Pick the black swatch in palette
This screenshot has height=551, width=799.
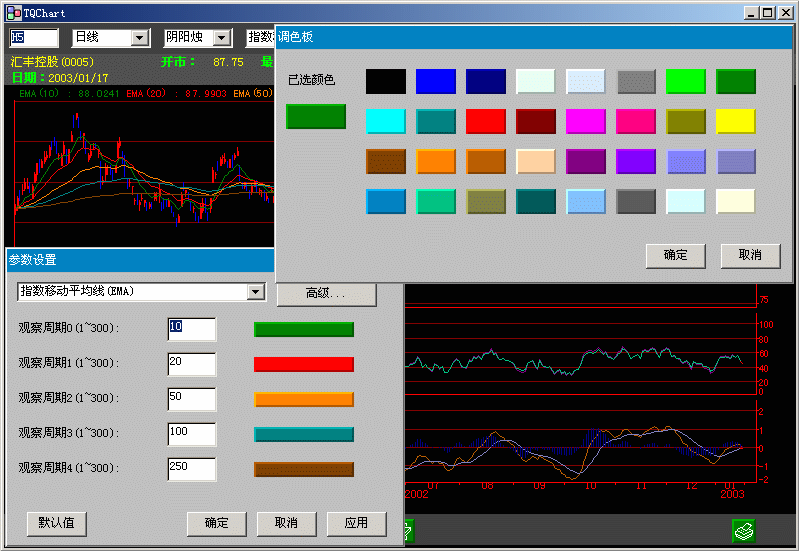[x=386, y=82]
